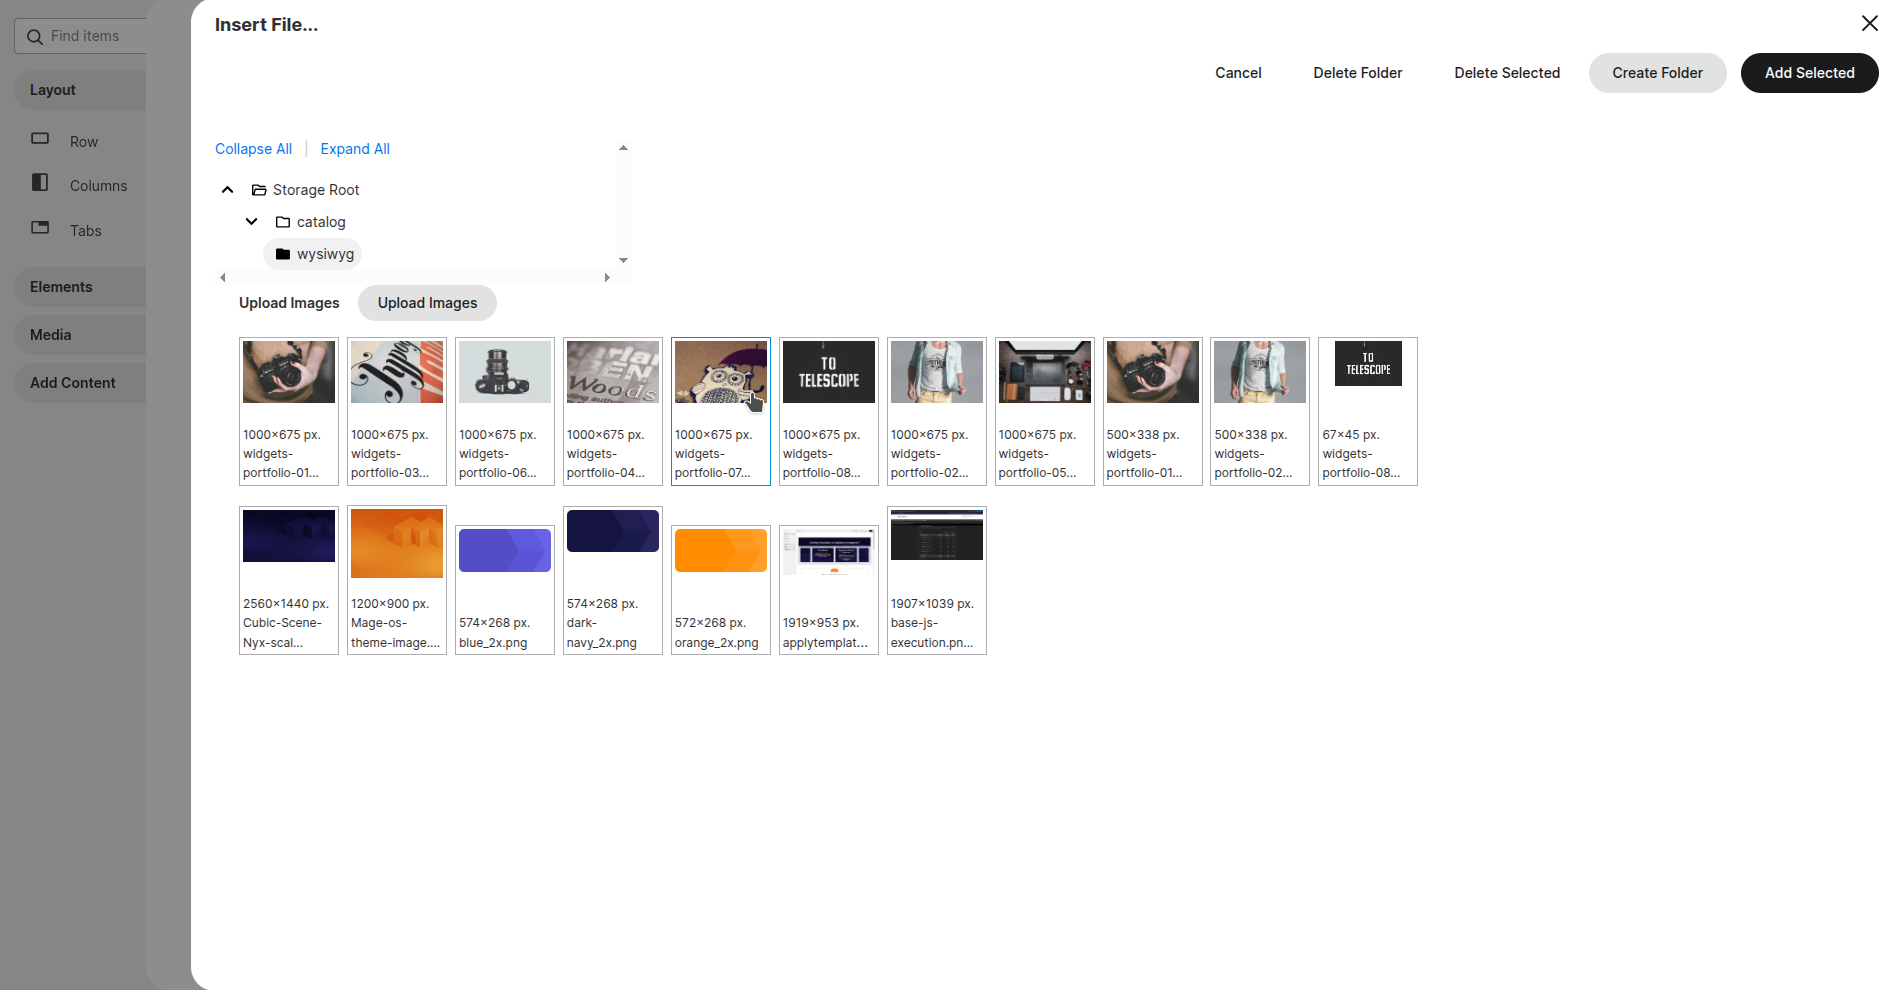Click the Storage Root folder icon
1891x990 pixels.
[x=257, y=189]
